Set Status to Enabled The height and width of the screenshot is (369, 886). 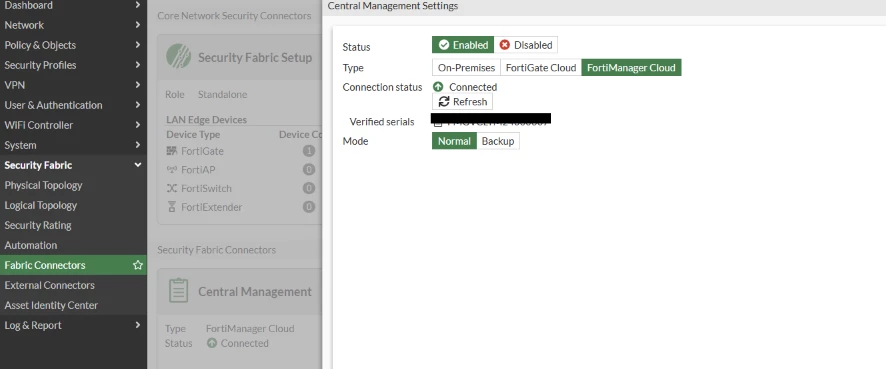tap(463, 45)
